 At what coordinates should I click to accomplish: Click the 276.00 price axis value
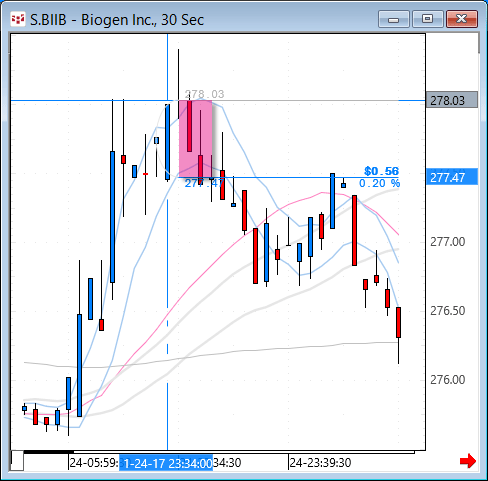(x=447, y=380)
